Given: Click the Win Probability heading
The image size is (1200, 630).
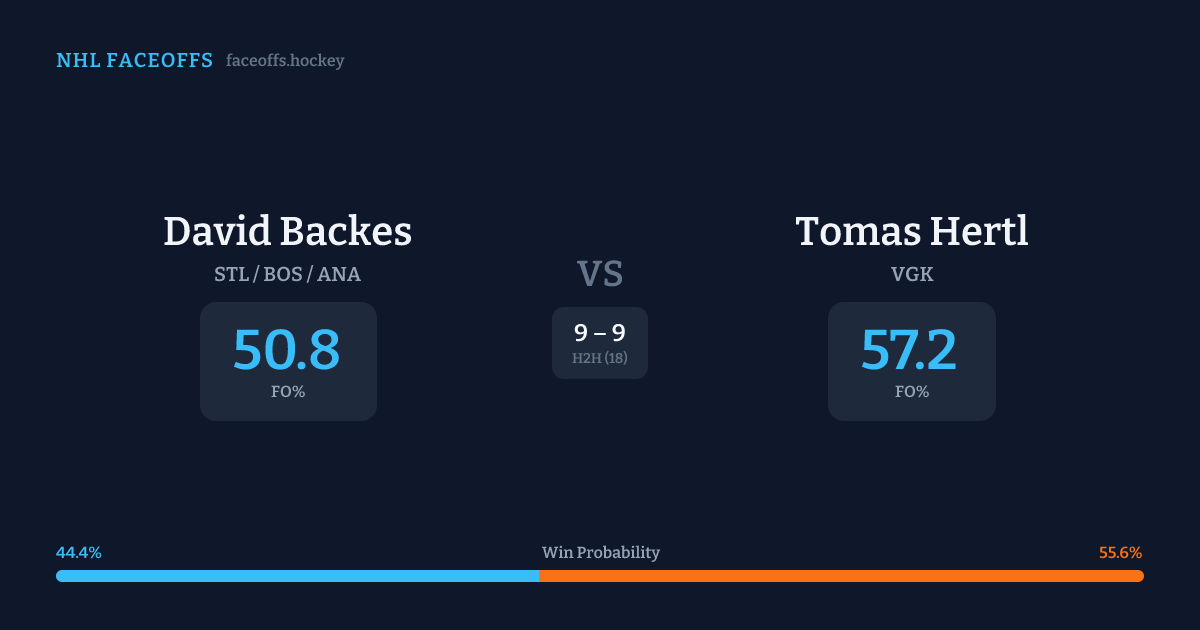Looking at the screenshot, I should click(x=600, y=553).
